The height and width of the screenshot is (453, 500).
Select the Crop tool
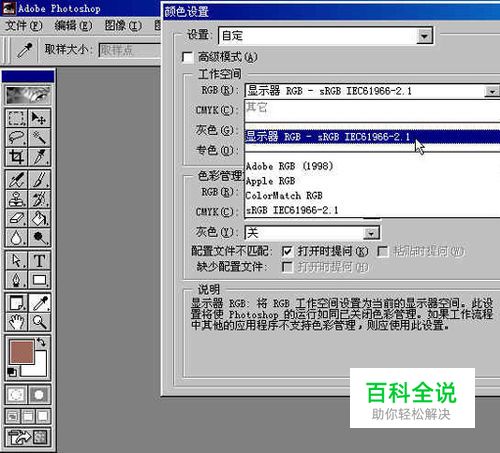tap(16, 157)
